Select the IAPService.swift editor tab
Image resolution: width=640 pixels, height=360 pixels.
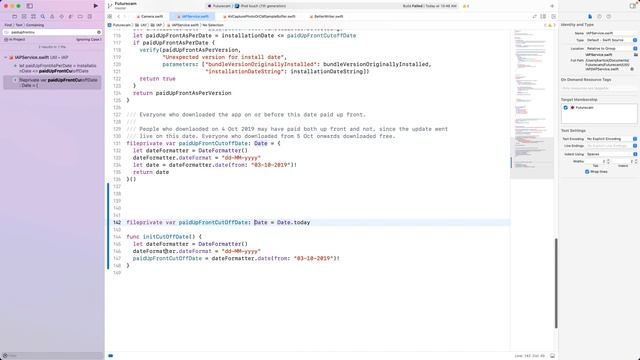click(x=193, y=16)
